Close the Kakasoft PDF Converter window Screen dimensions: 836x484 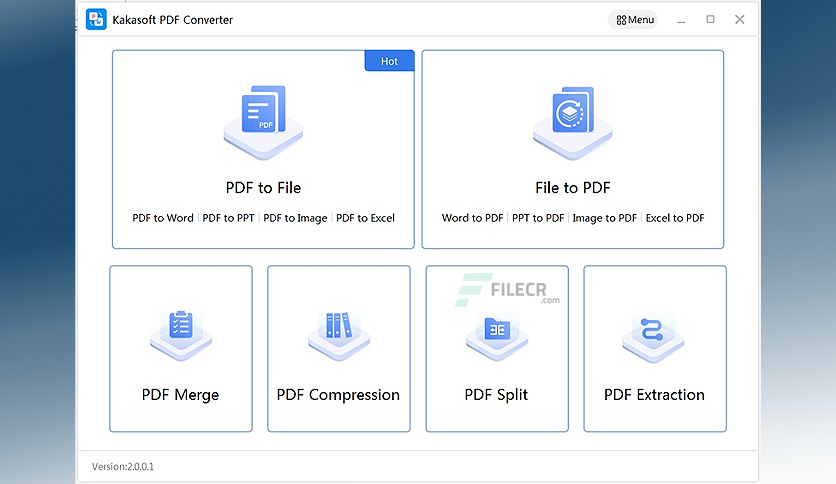(x=739, y=20)
